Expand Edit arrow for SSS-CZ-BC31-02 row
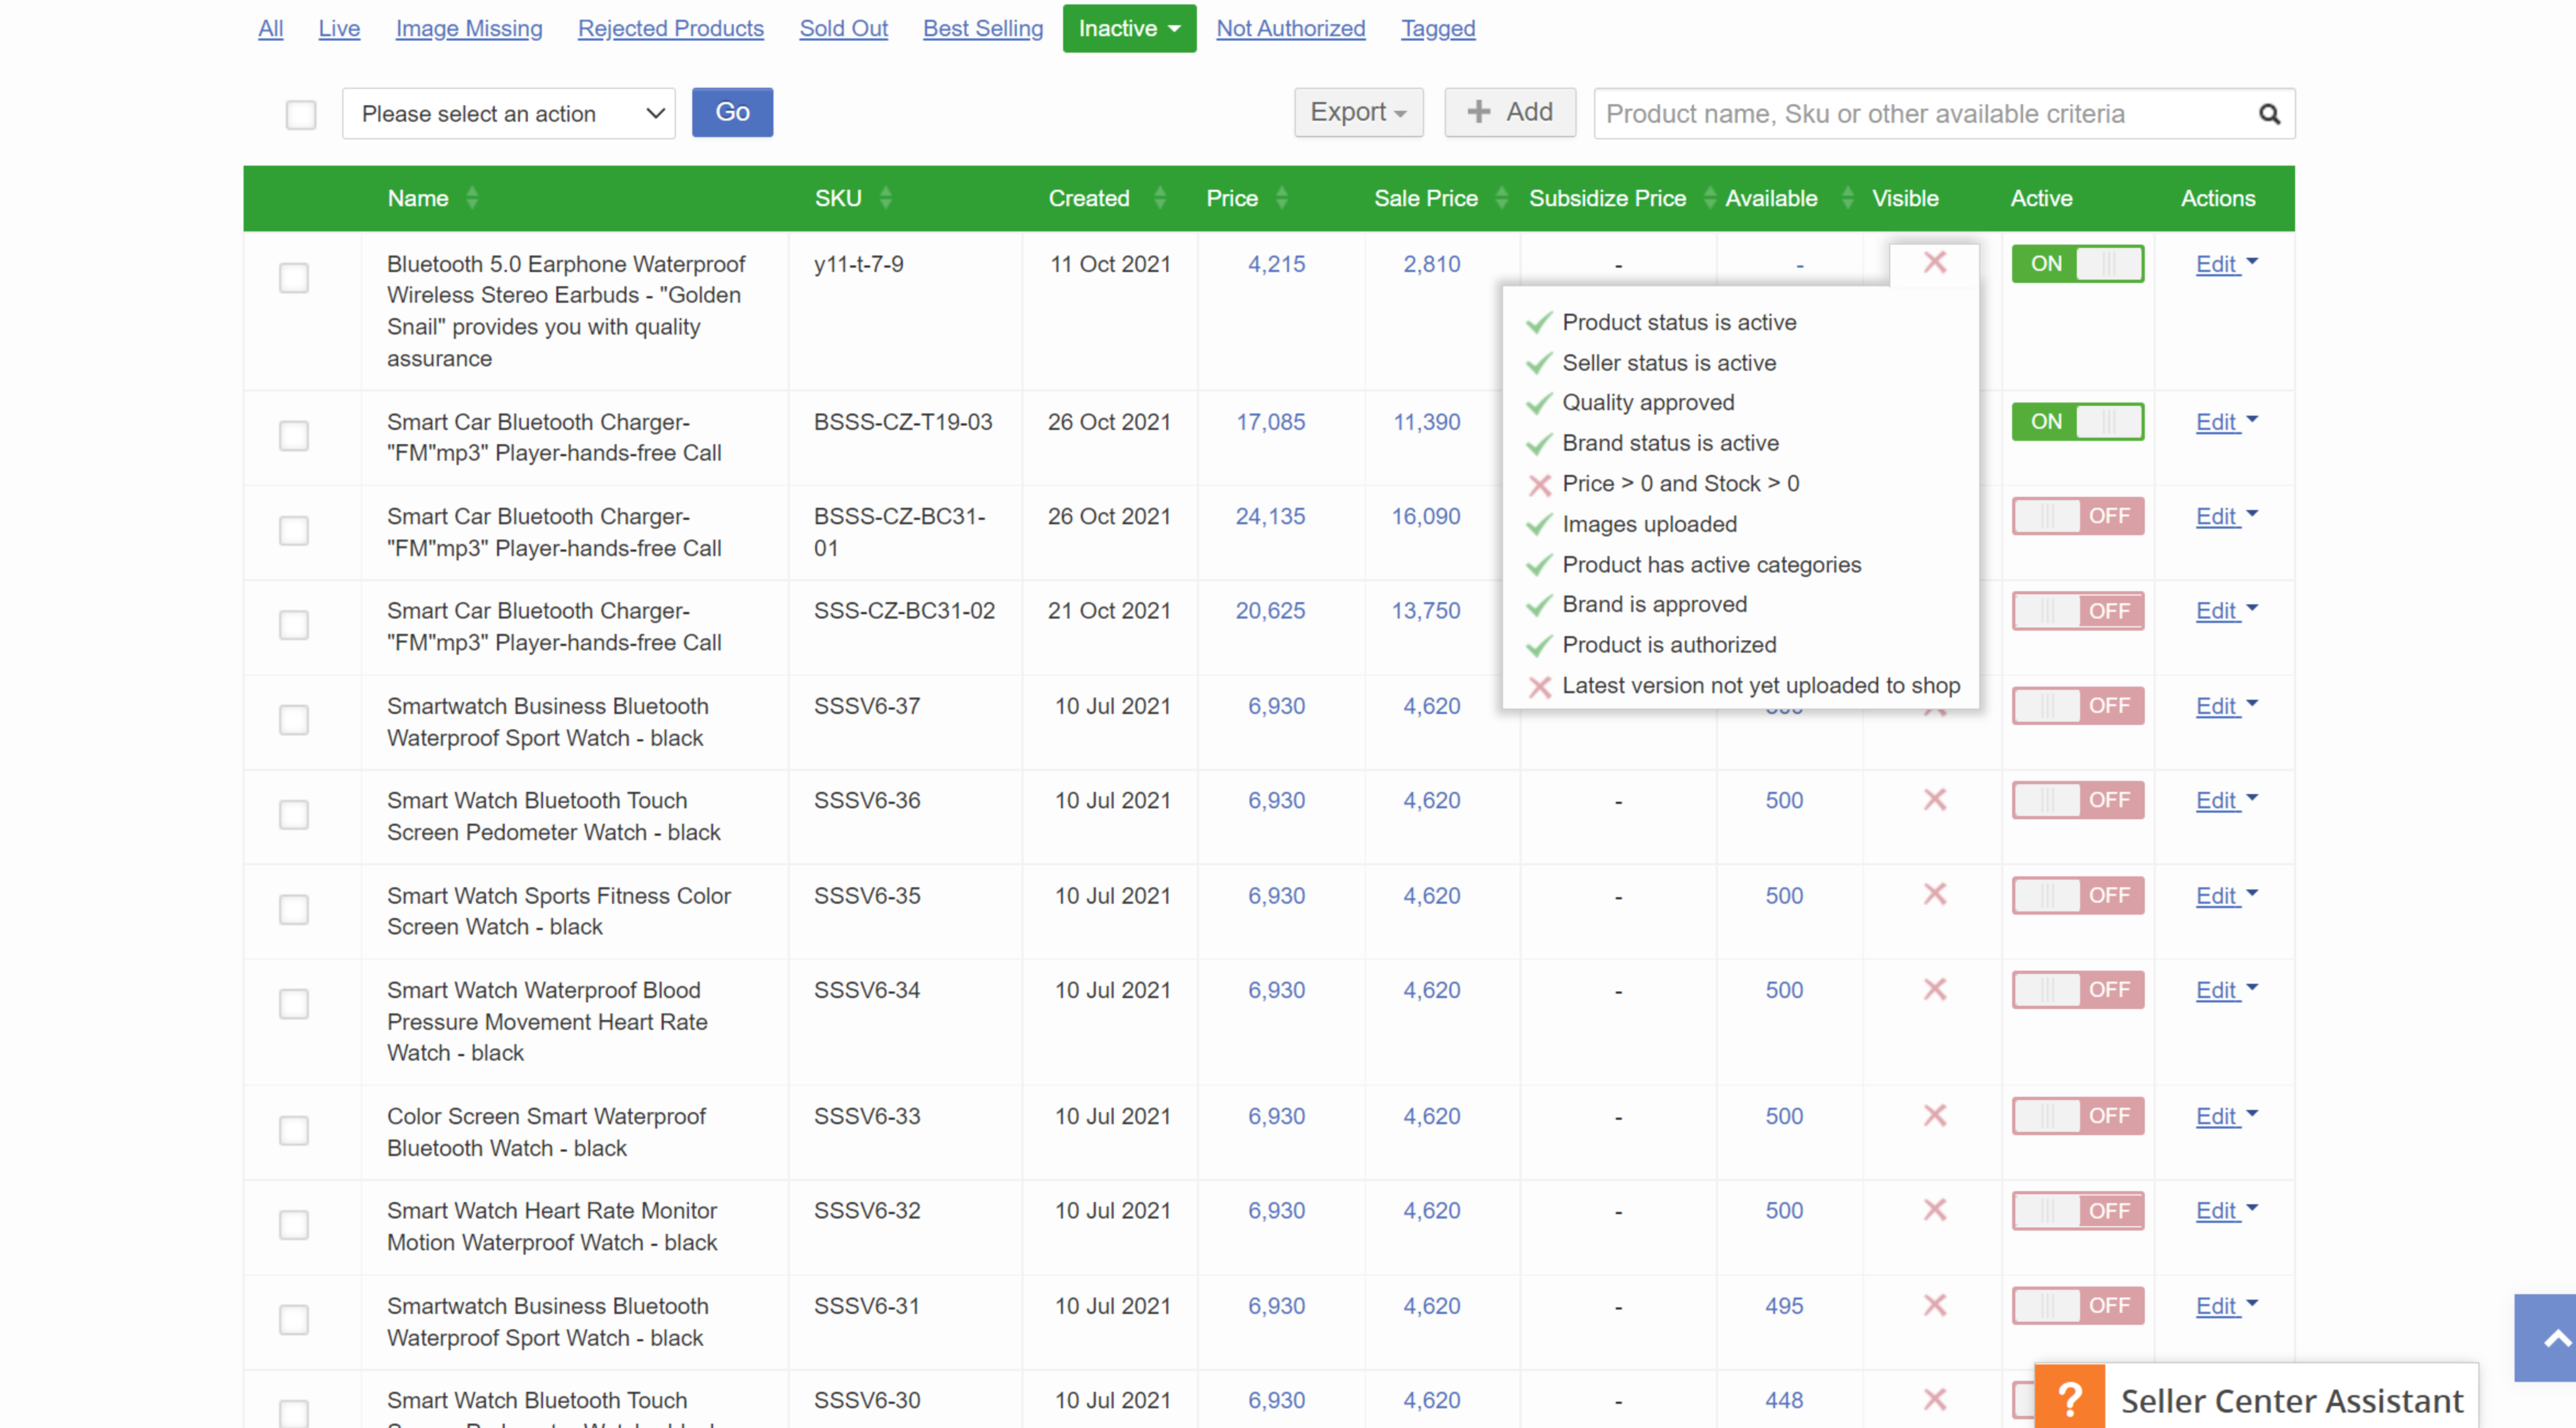The image size is (2576, 1428). click(2252, 608)
